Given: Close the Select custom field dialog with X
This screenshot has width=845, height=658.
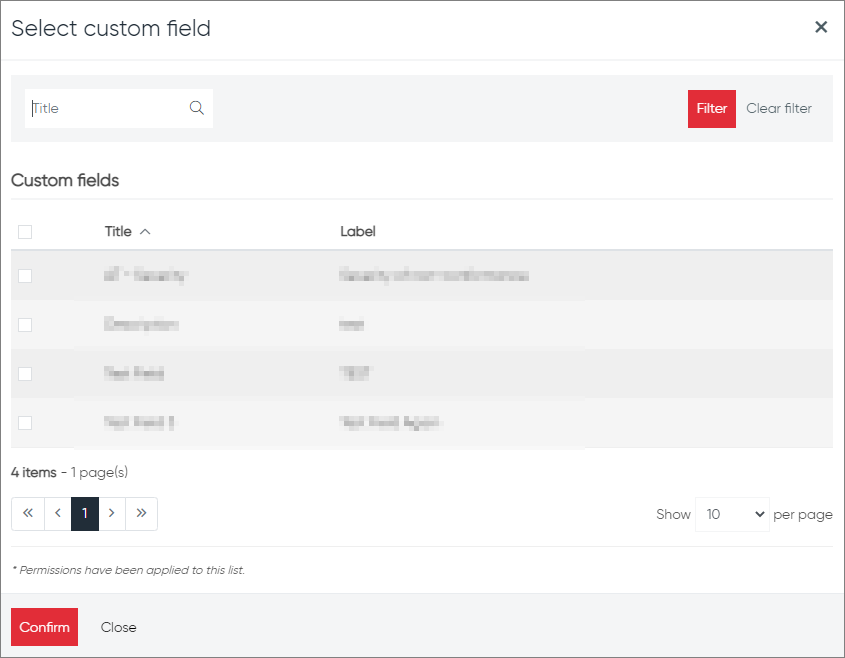Looking at the screenshot, I should point(821,27).
